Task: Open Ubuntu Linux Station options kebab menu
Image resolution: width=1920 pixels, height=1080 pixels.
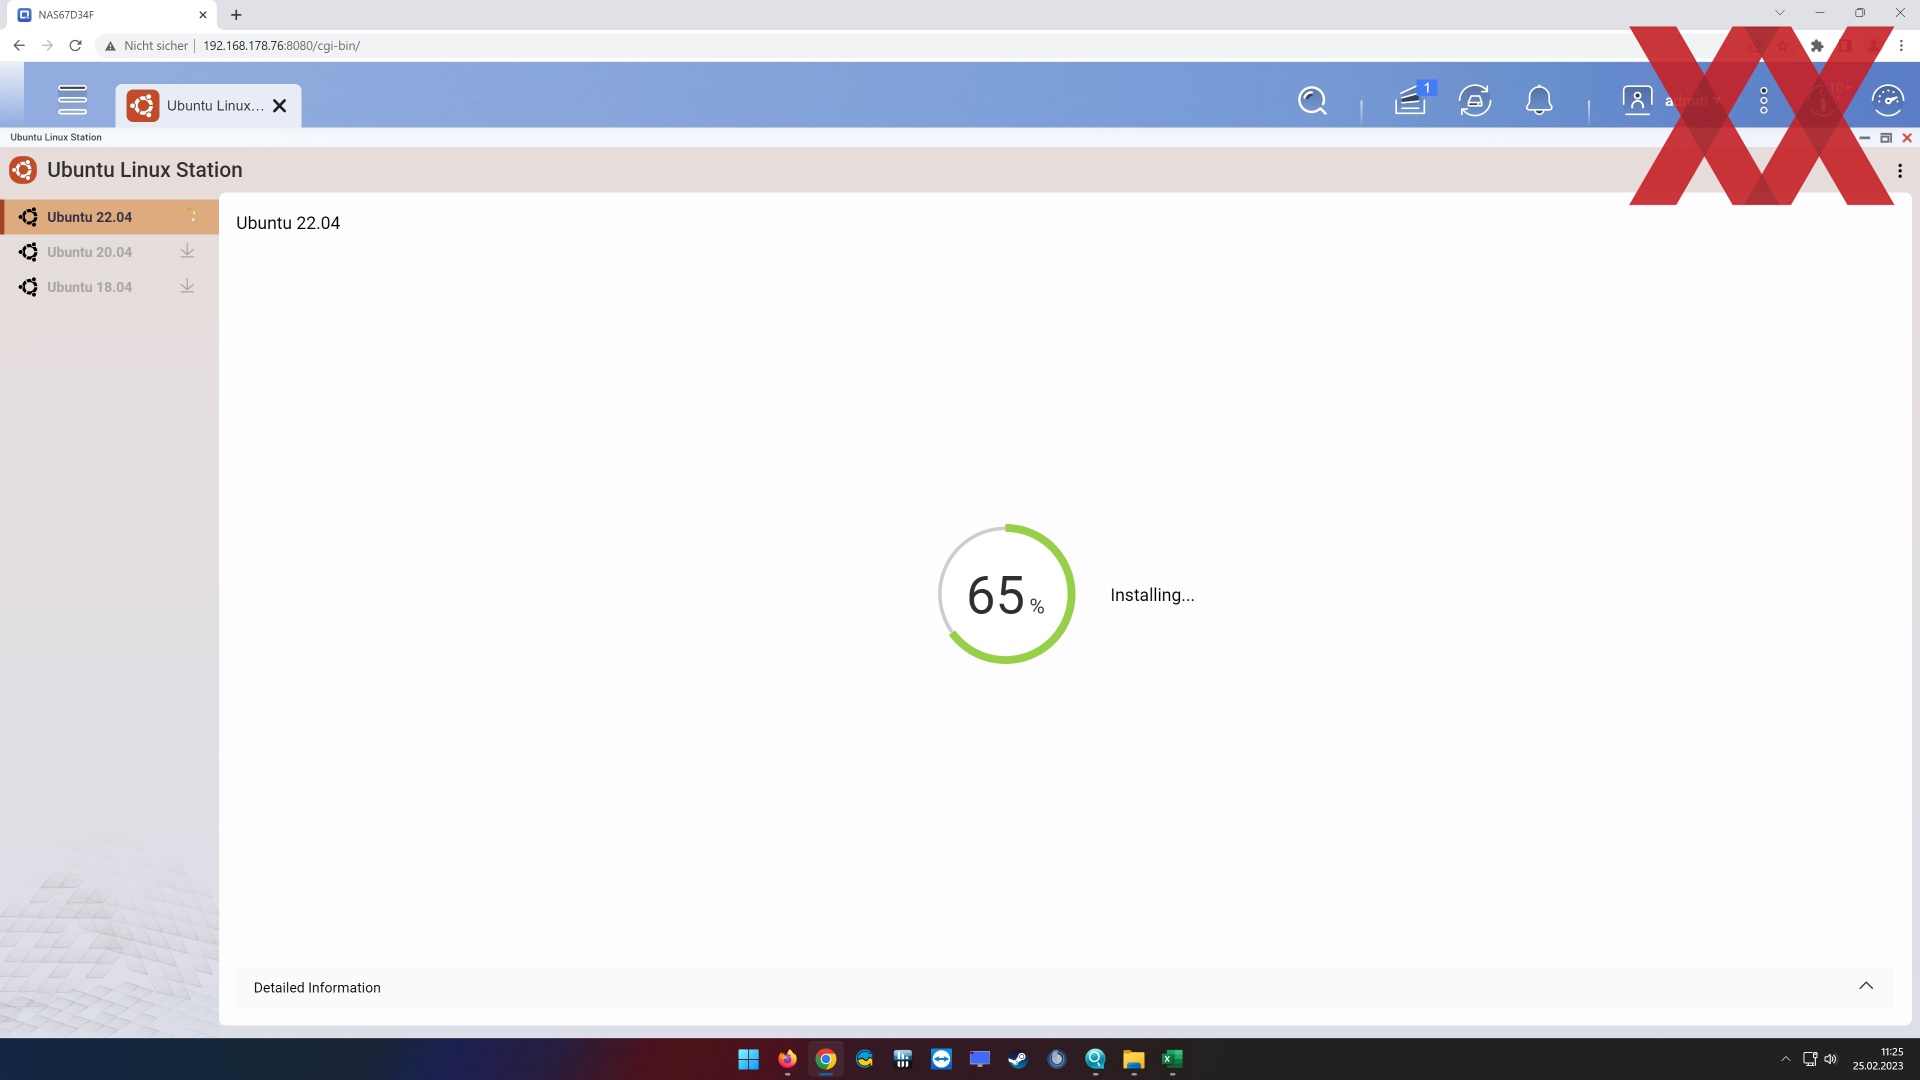Action: click(1900, 171)
